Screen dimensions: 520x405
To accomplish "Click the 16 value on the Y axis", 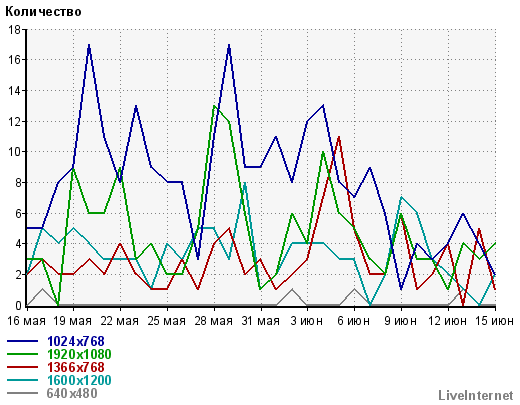I will (15, 60).
